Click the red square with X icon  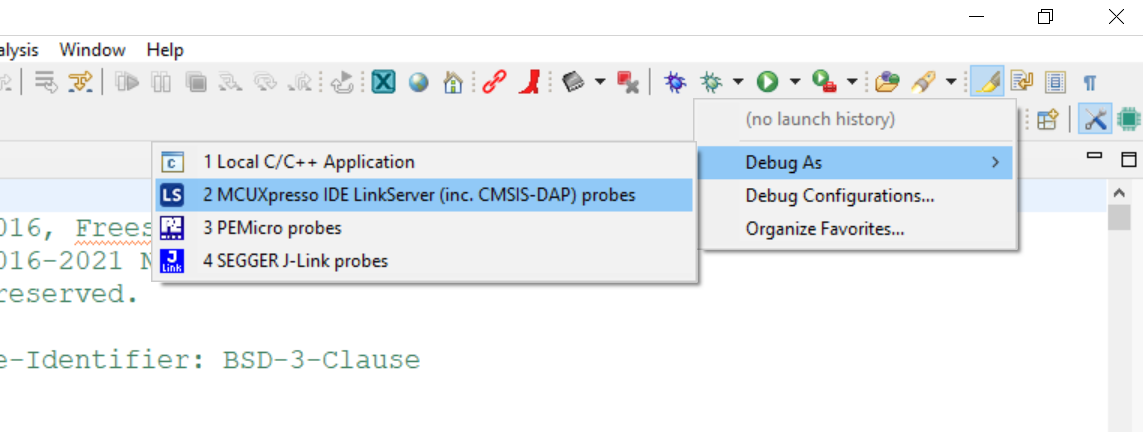[628, 82]
